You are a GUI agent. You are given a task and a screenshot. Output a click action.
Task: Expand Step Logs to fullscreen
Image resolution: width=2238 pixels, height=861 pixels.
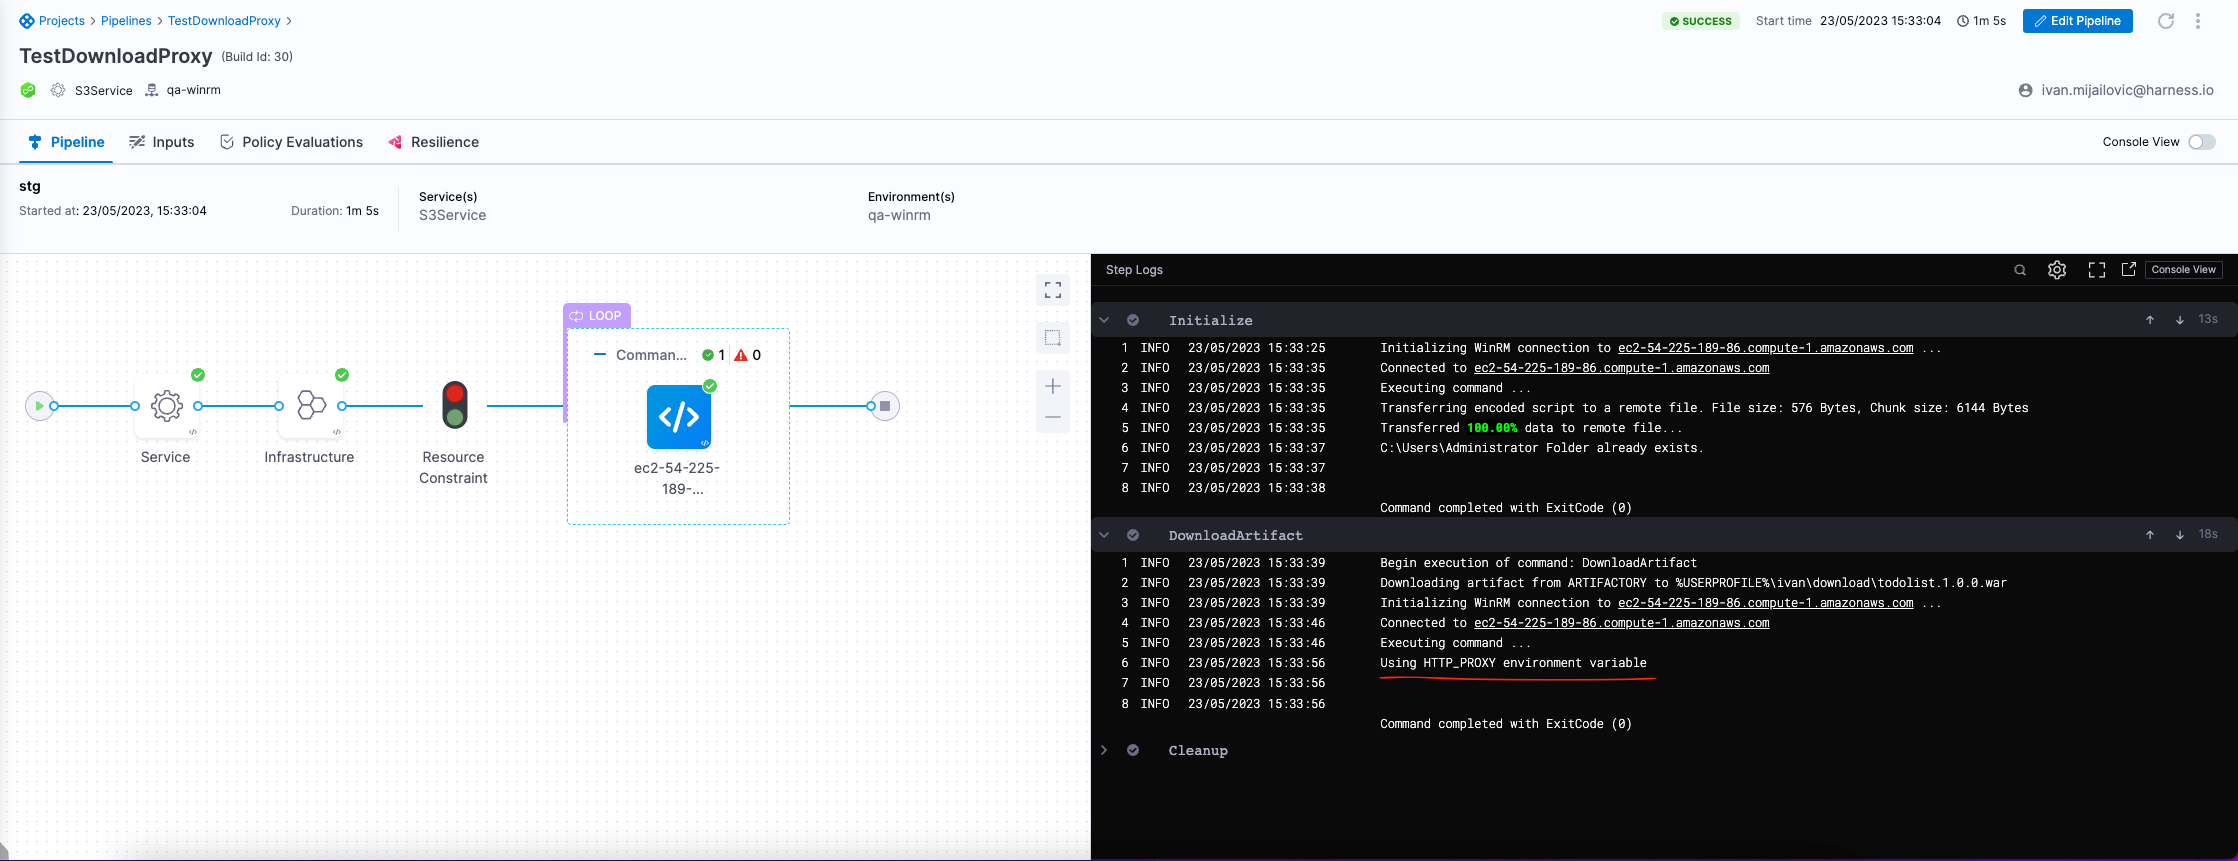(2097, 270)
